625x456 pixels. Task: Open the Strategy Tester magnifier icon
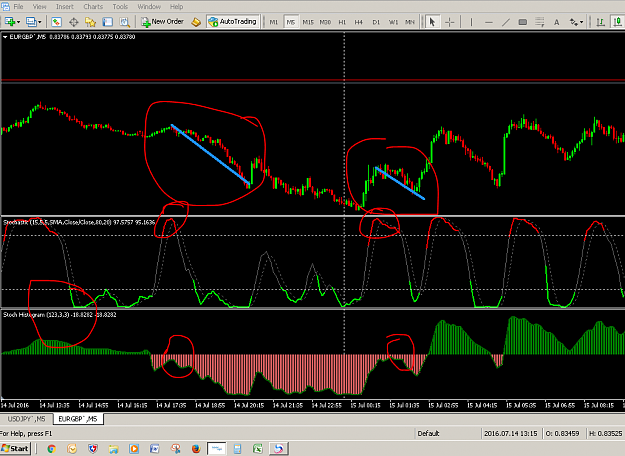(x=125, y=22)
